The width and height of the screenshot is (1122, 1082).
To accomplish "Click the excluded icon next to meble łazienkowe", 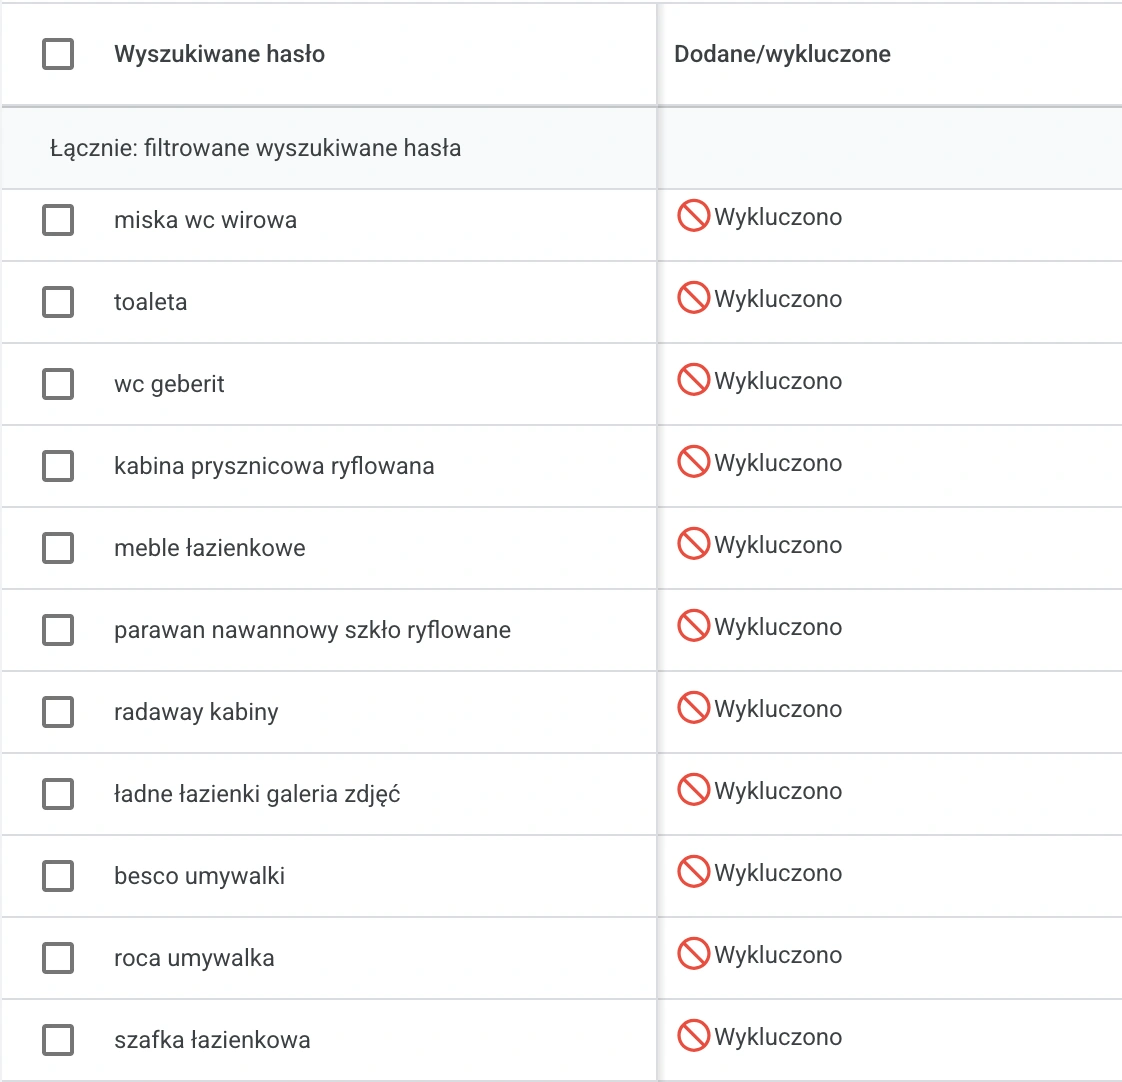I will tap(693, 543).
